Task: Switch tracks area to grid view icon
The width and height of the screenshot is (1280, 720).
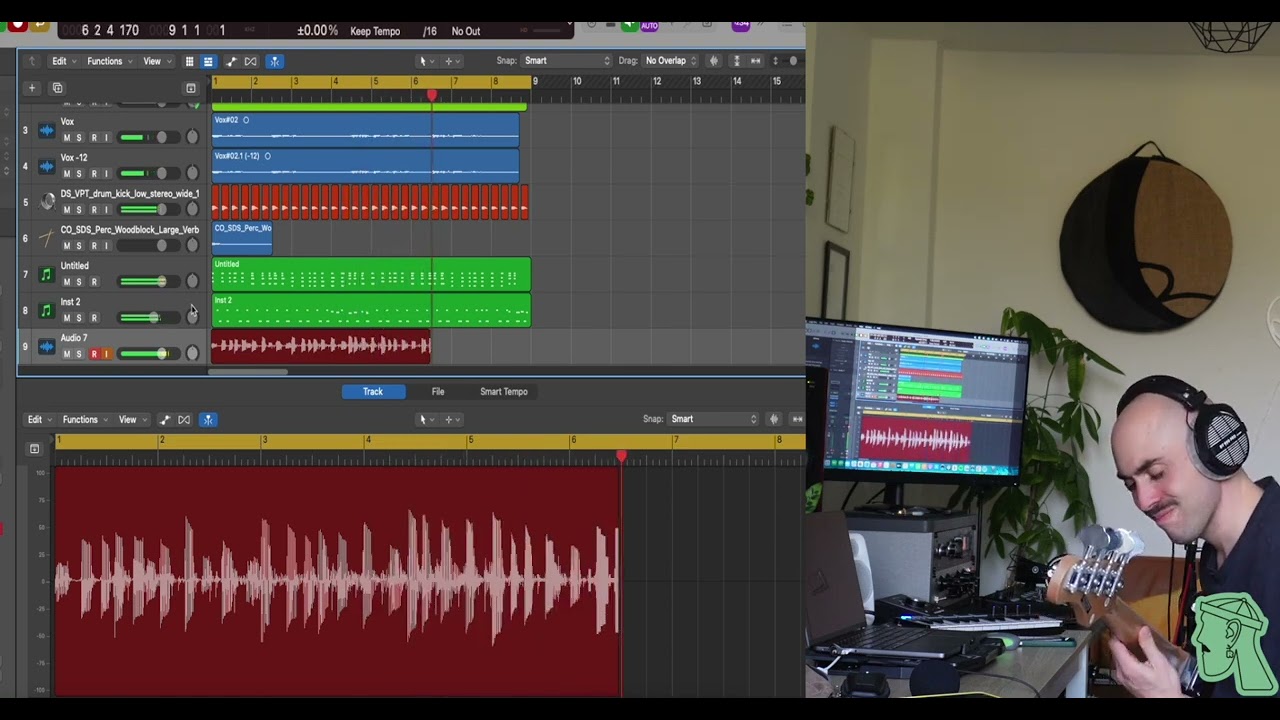Action: pos(189,61)
